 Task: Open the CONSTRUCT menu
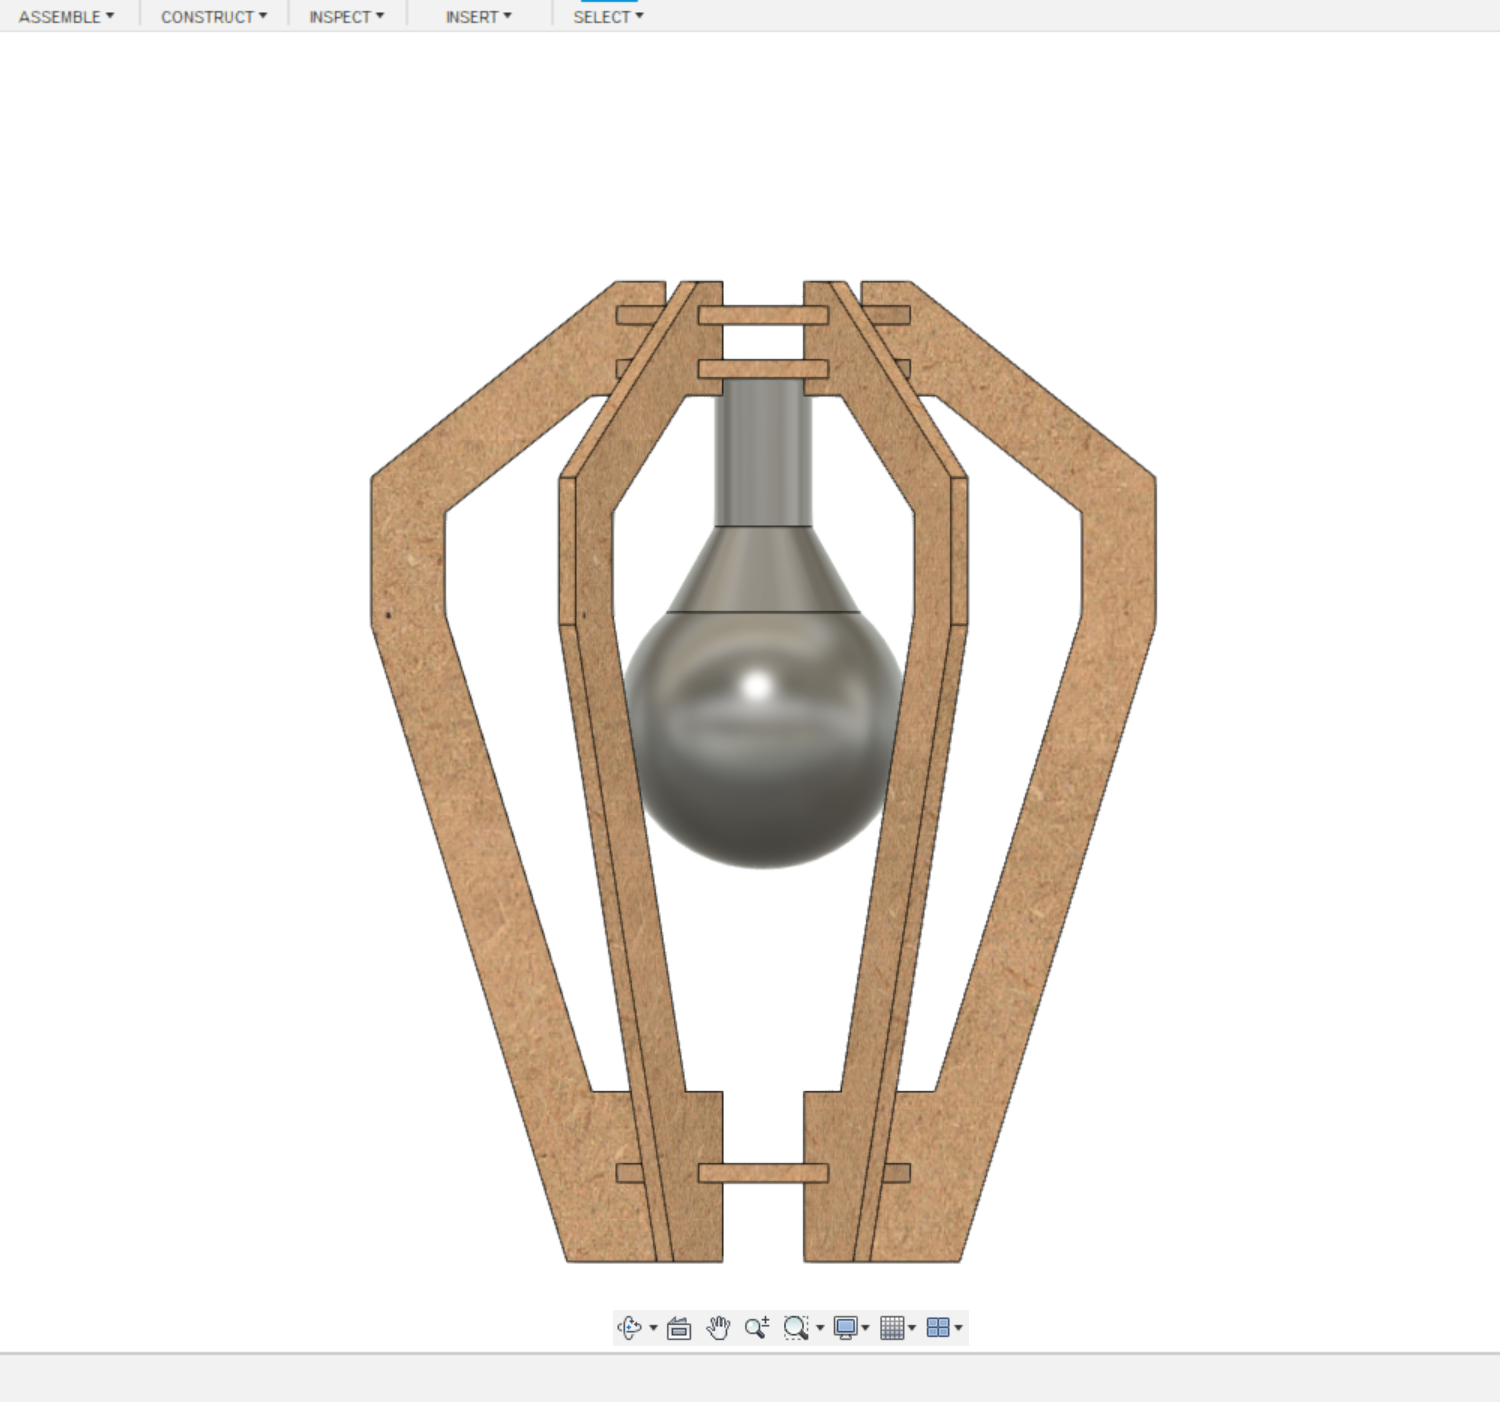pyautogui.click(x=211, y=16)
